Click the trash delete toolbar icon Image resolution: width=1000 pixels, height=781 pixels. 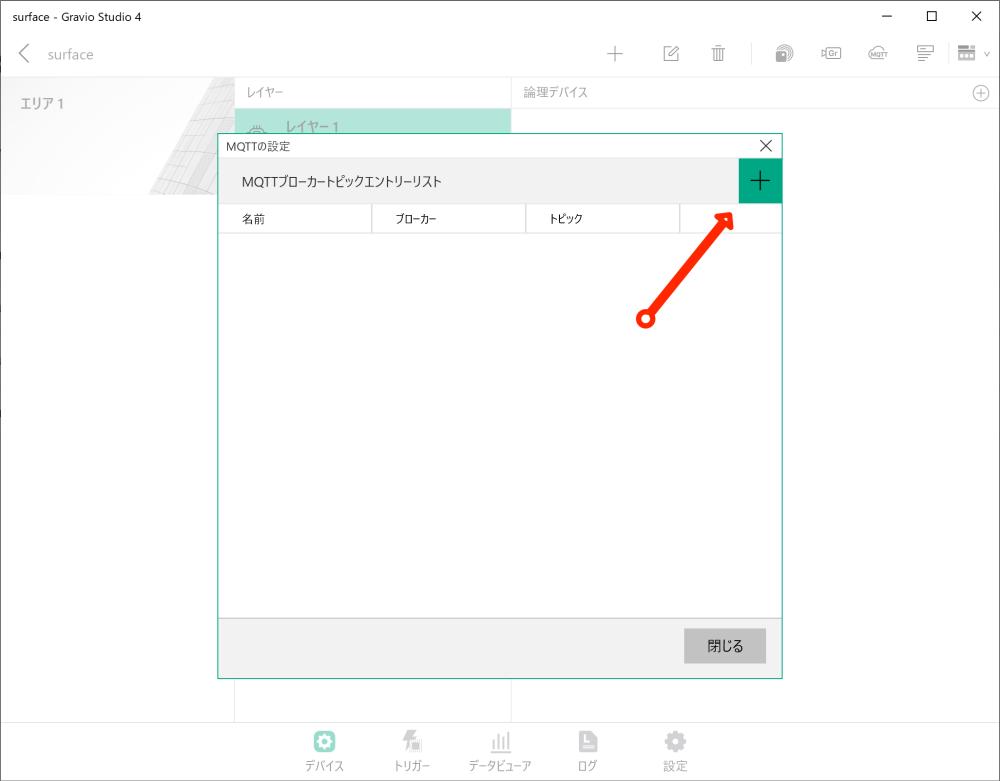point(718,53)
